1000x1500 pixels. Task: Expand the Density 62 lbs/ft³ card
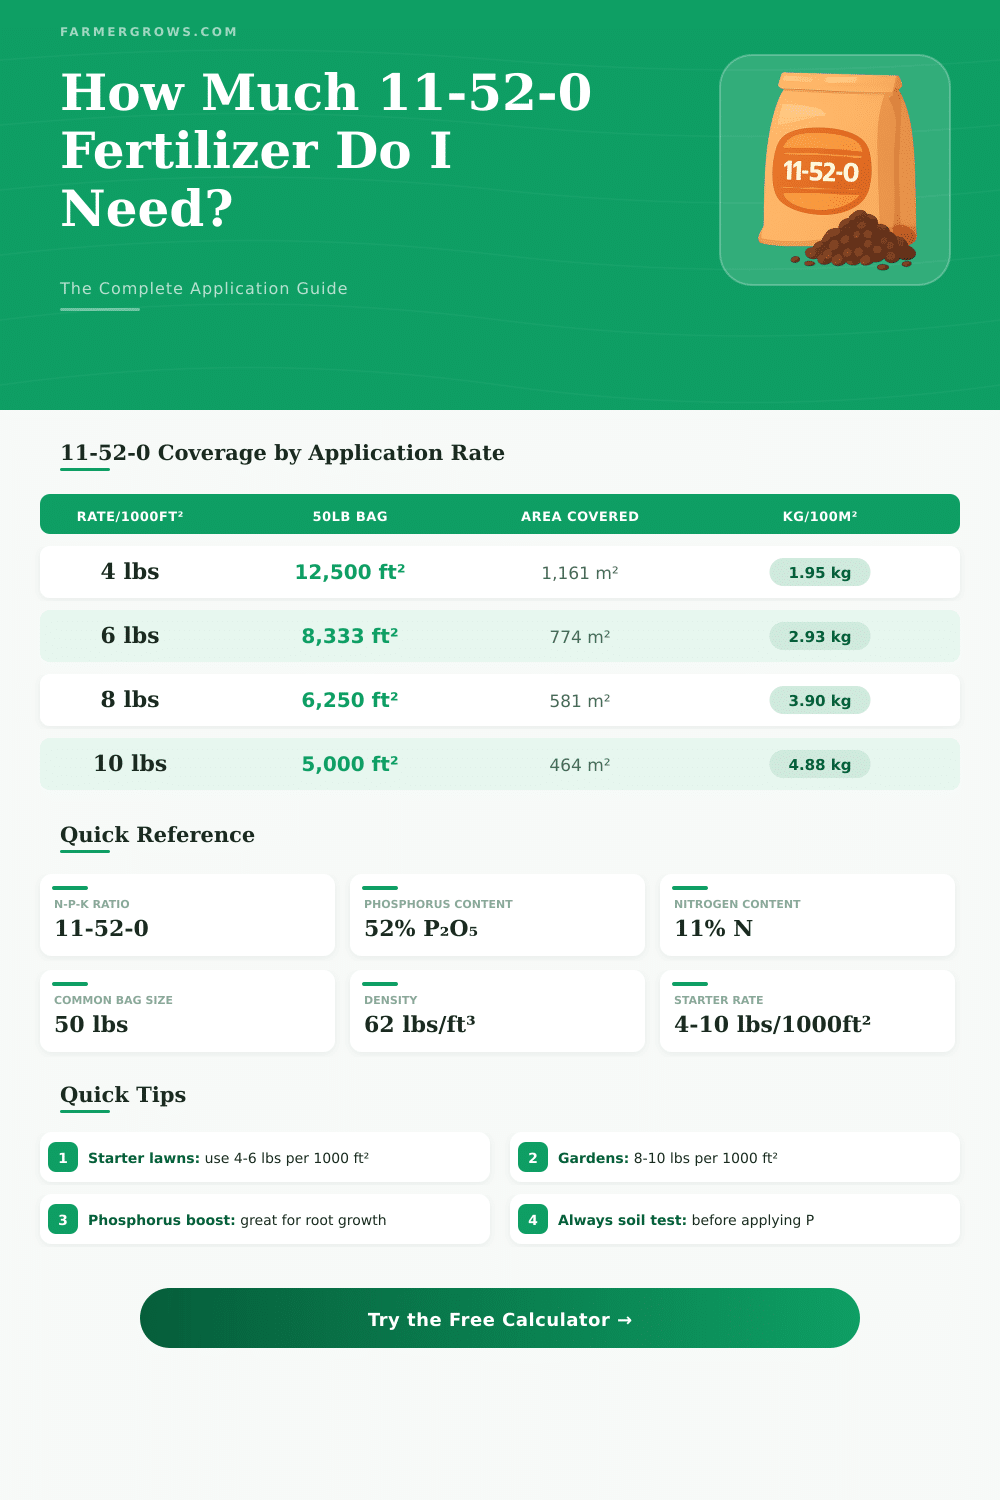[x=497, y=1011]
